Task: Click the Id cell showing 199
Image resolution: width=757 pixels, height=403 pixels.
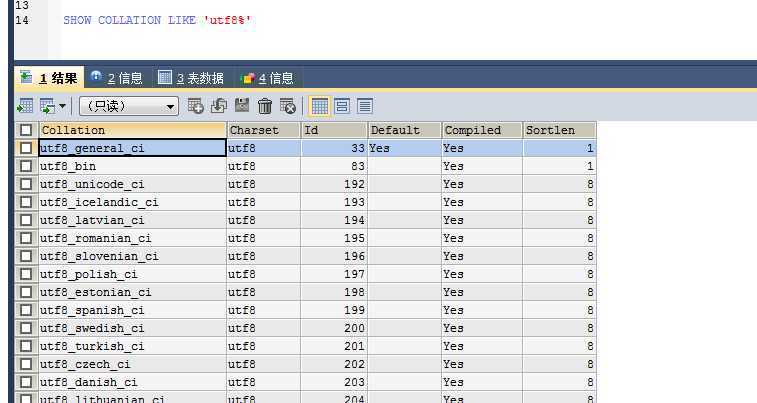Action: tap(334, 310)
